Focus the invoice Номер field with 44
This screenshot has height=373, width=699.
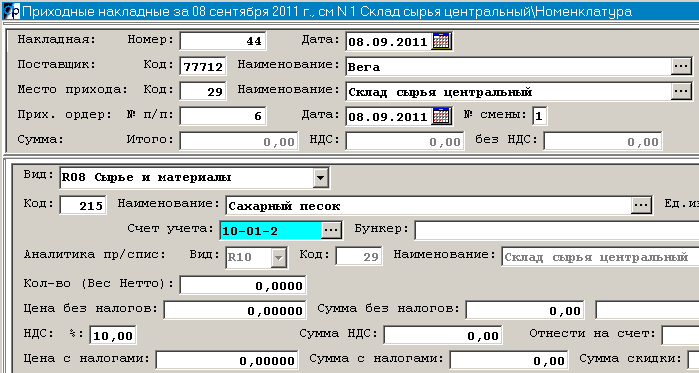223,41
